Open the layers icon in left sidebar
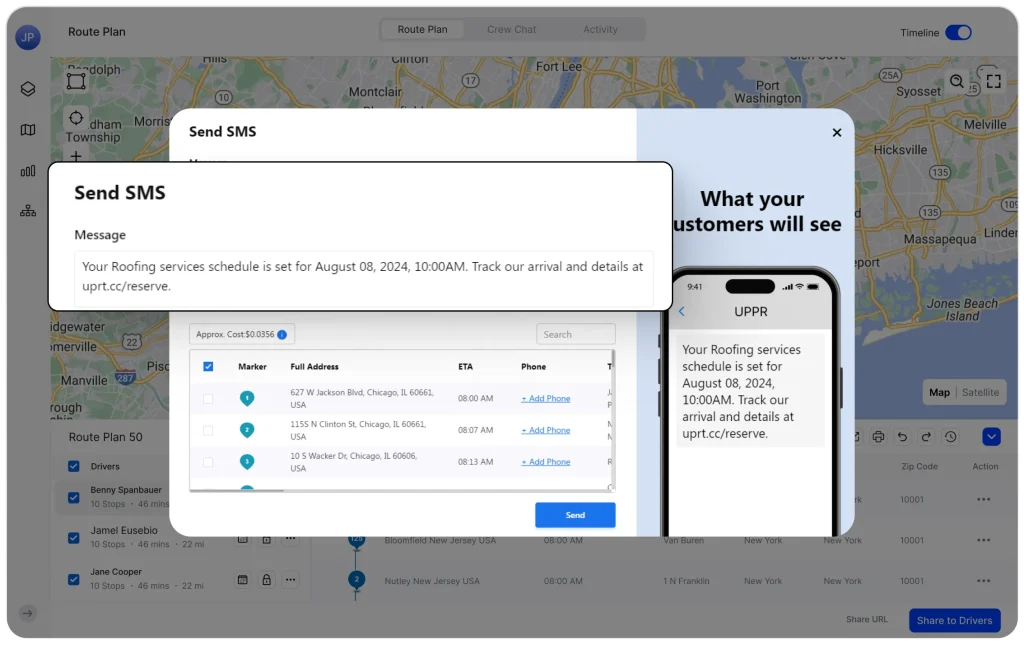The height and width of the screenshot is (645, 1024). [x=27, y=89]
